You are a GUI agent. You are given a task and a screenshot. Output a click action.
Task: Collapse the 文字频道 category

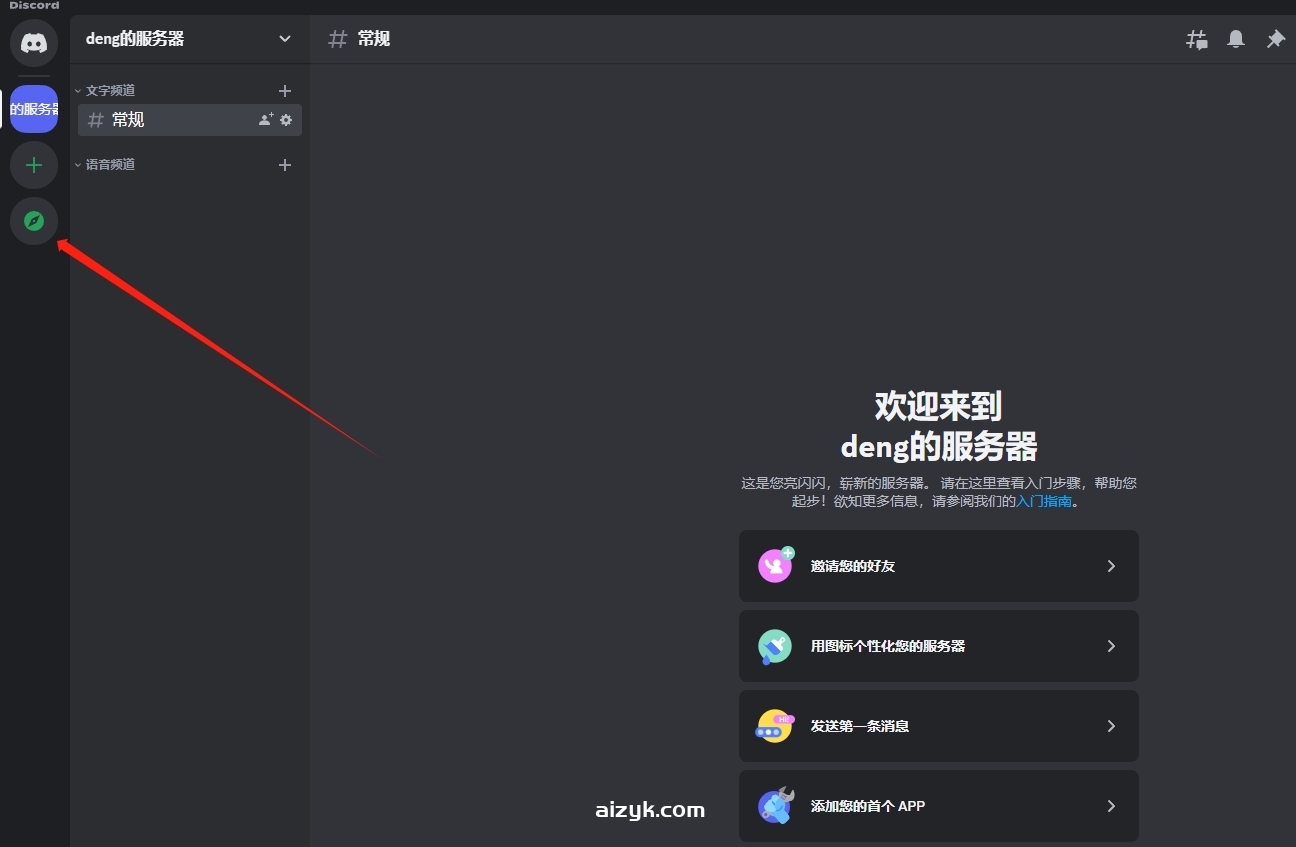(109, 91)
